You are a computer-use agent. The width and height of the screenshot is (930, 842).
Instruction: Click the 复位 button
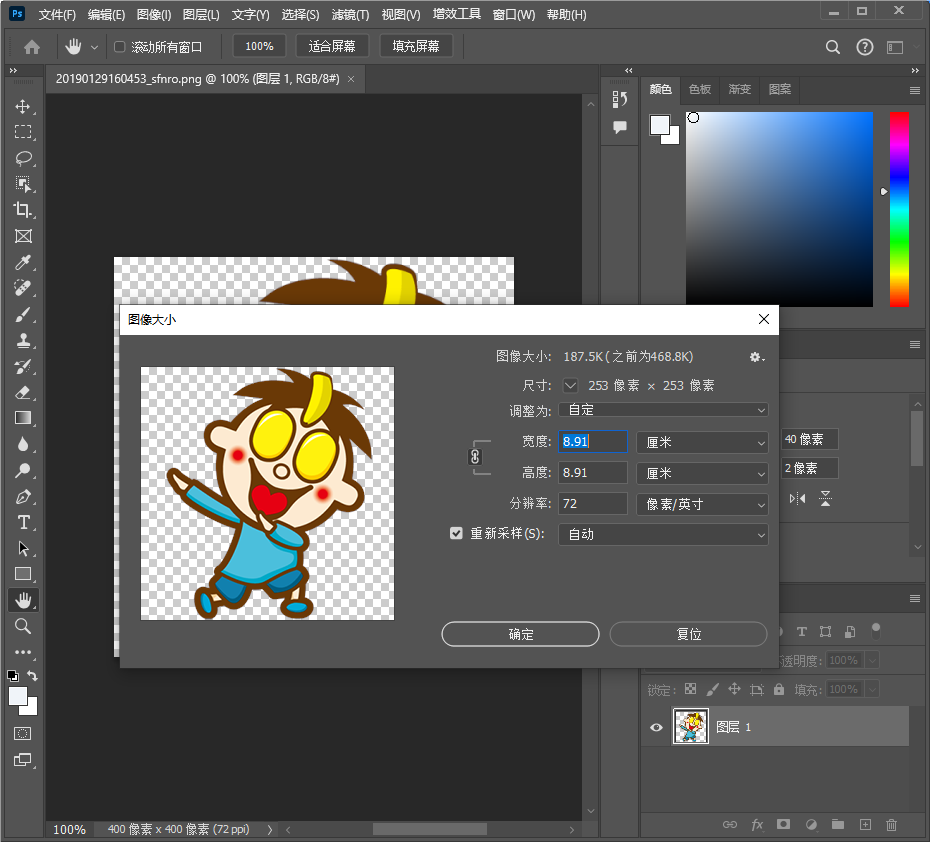[x=688, y=634]
